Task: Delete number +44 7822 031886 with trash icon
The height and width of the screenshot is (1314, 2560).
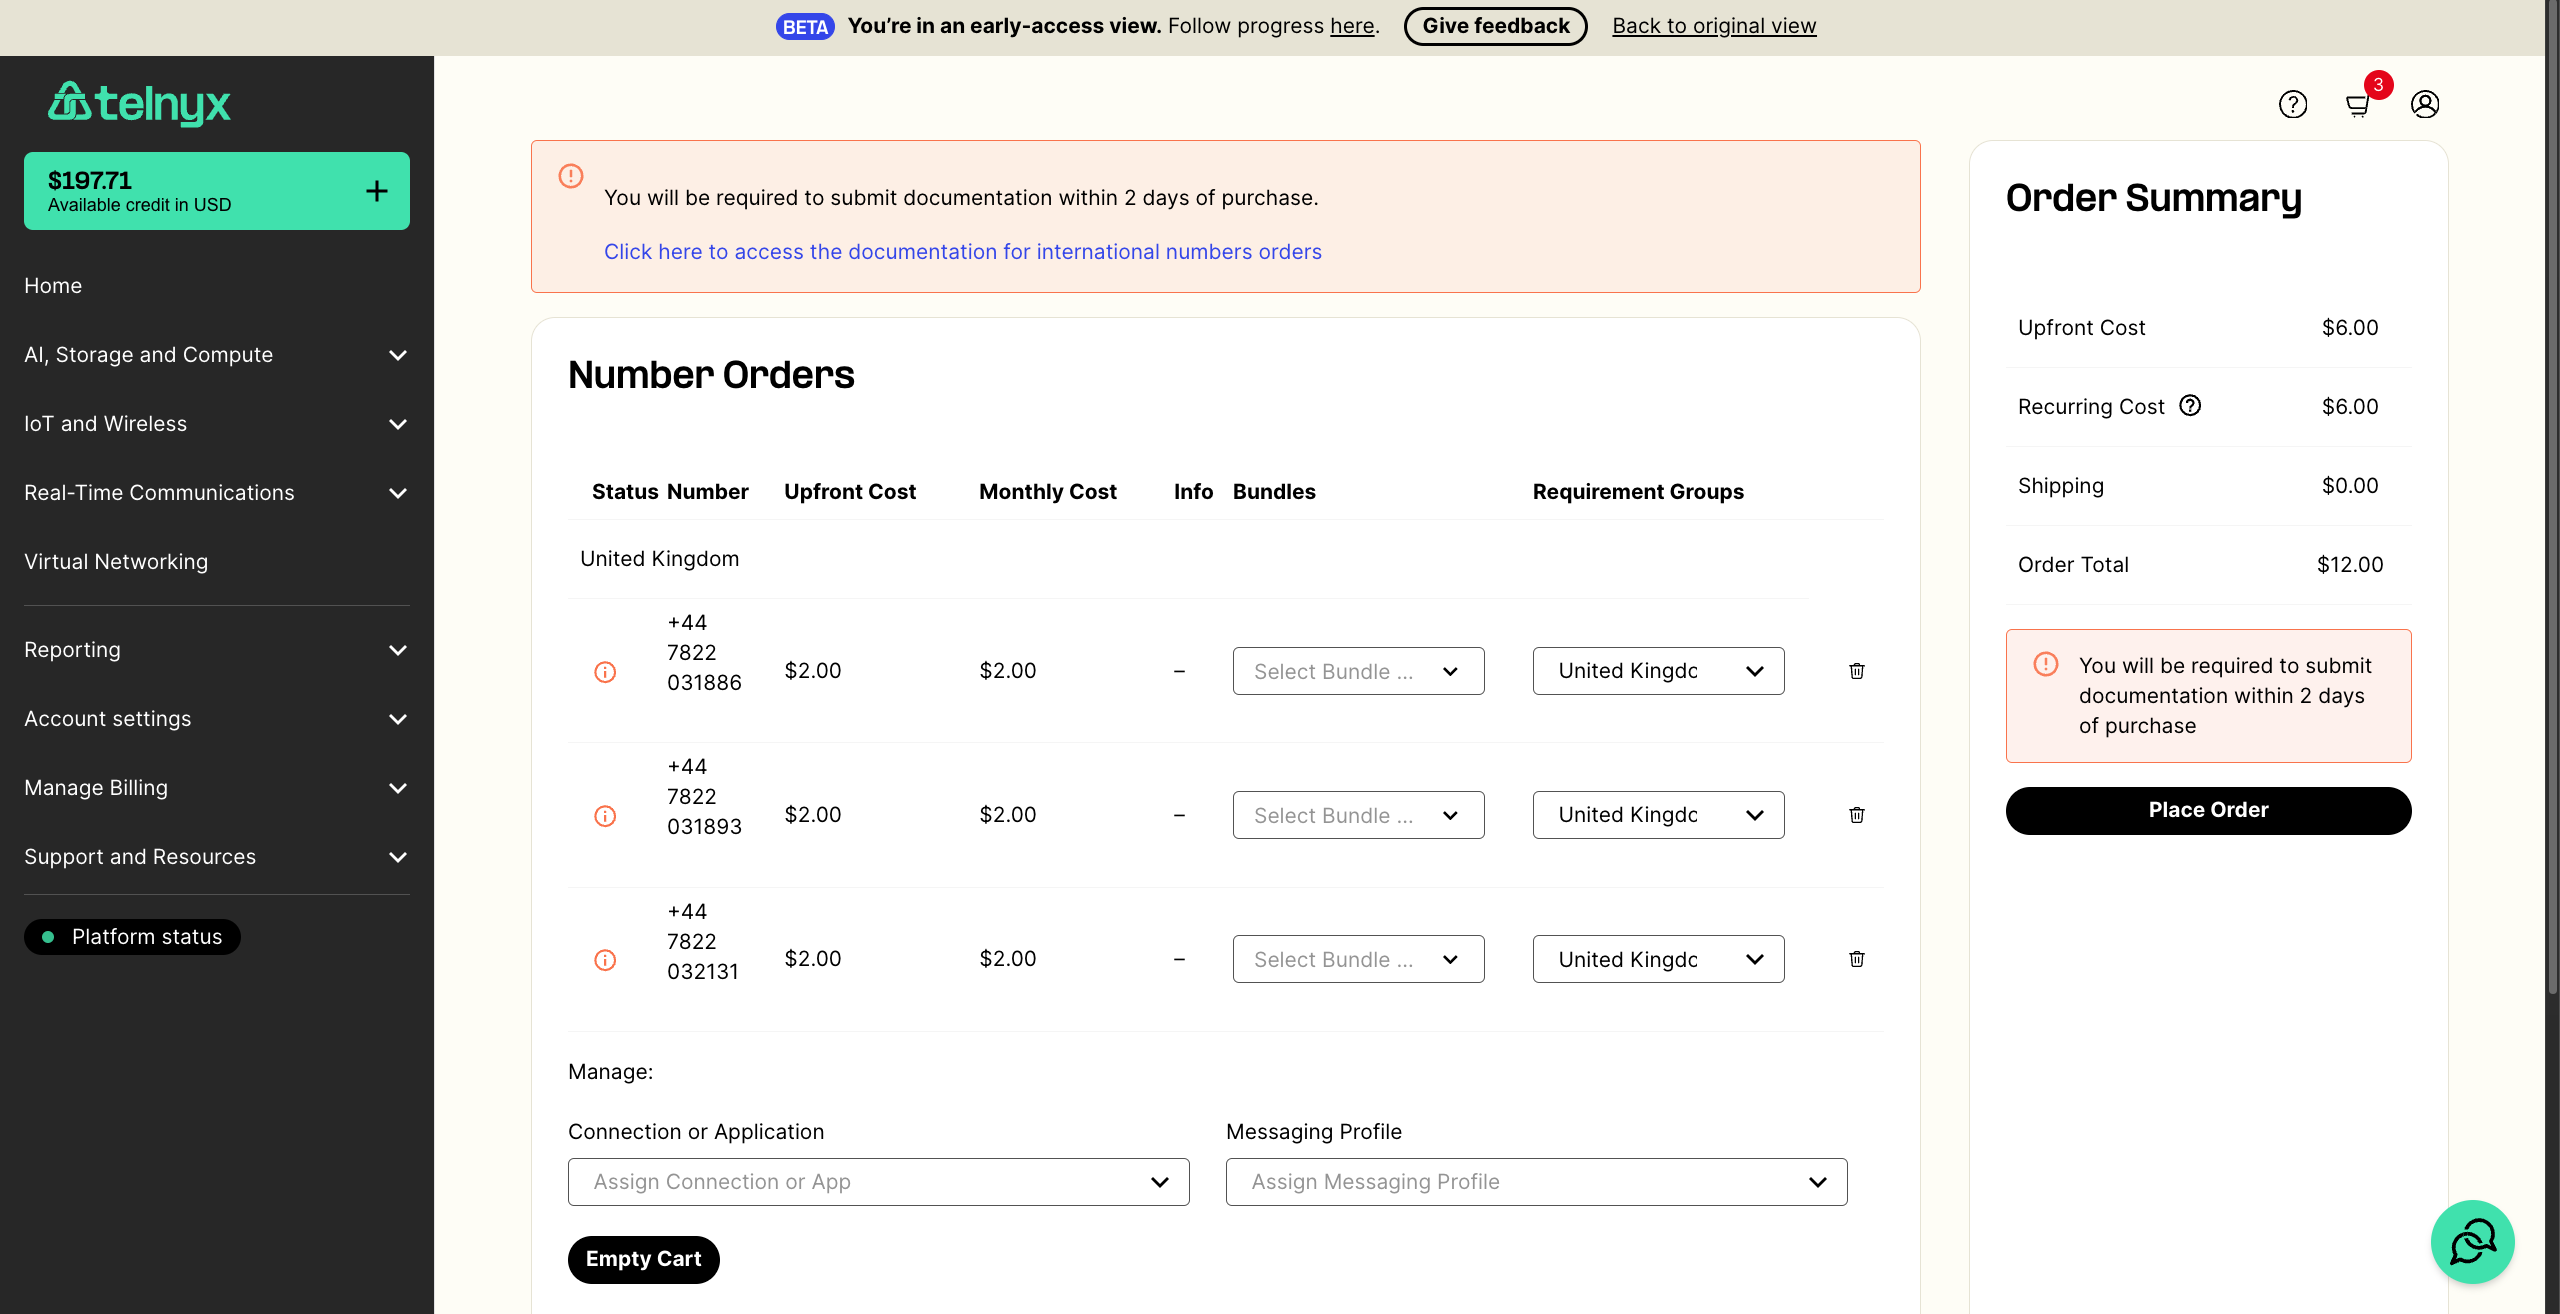Action: (1857, 671)
